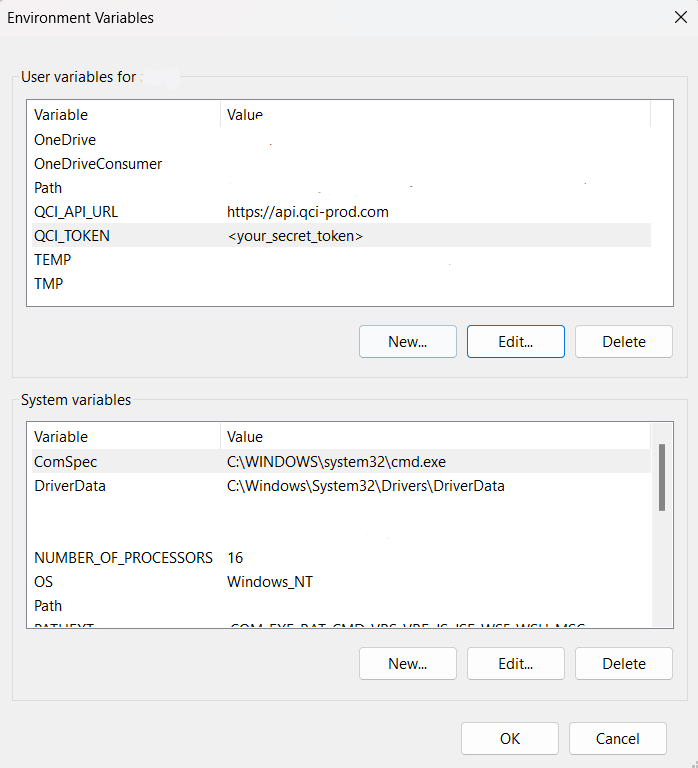Image resolution: width=698 pixels, height=768 pixels.
Task: Click Delete button under System variables
Action: tap(624, 664)
